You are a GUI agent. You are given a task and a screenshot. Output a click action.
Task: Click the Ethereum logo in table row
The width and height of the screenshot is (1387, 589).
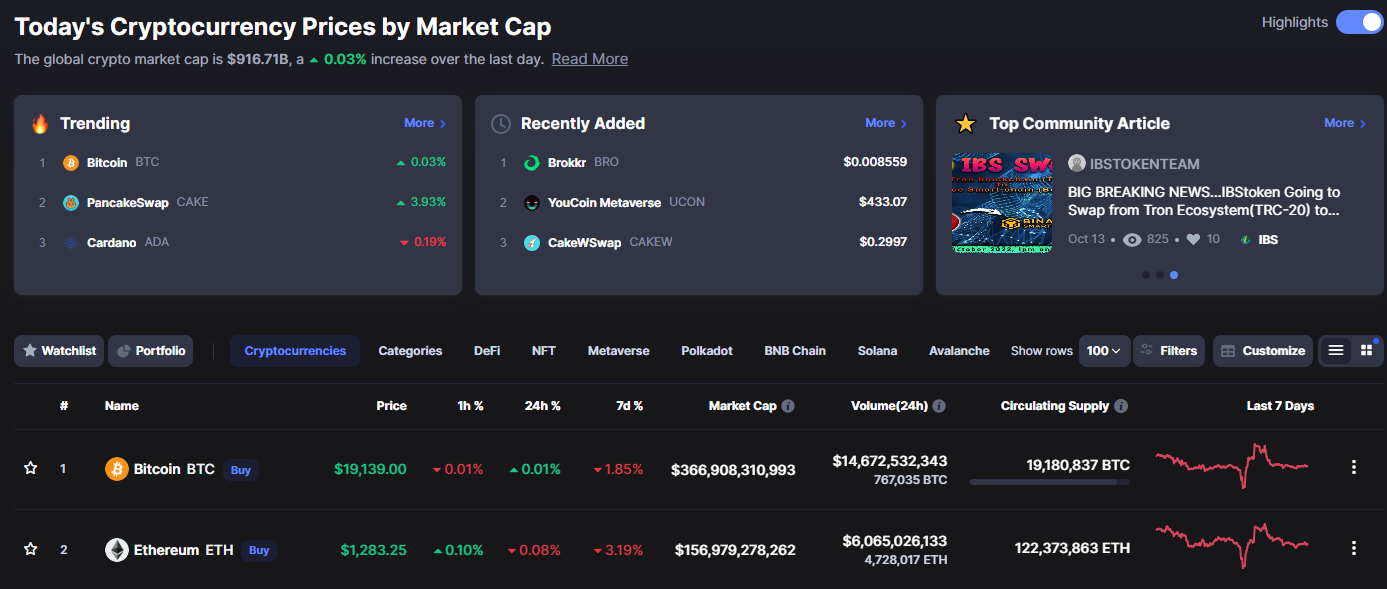tap(117, 550)
